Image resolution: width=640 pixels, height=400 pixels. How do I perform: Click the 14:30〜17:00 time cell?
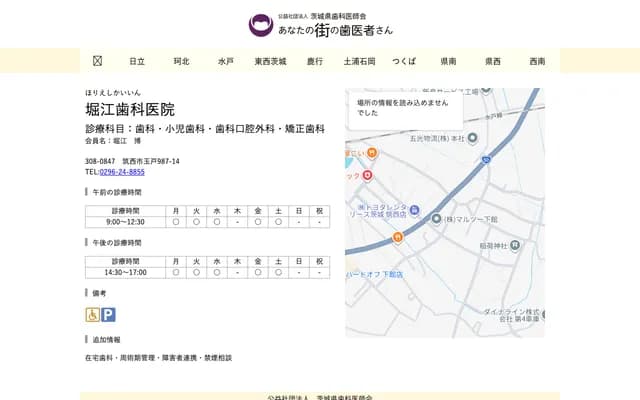(x=125, y=272)
